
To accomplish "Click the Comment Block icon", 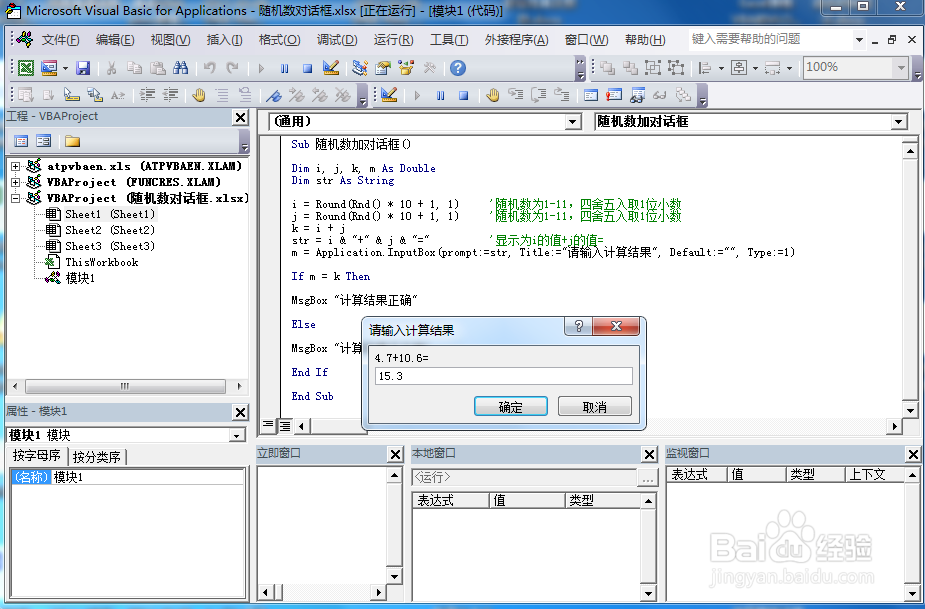I will pos(222,95).
